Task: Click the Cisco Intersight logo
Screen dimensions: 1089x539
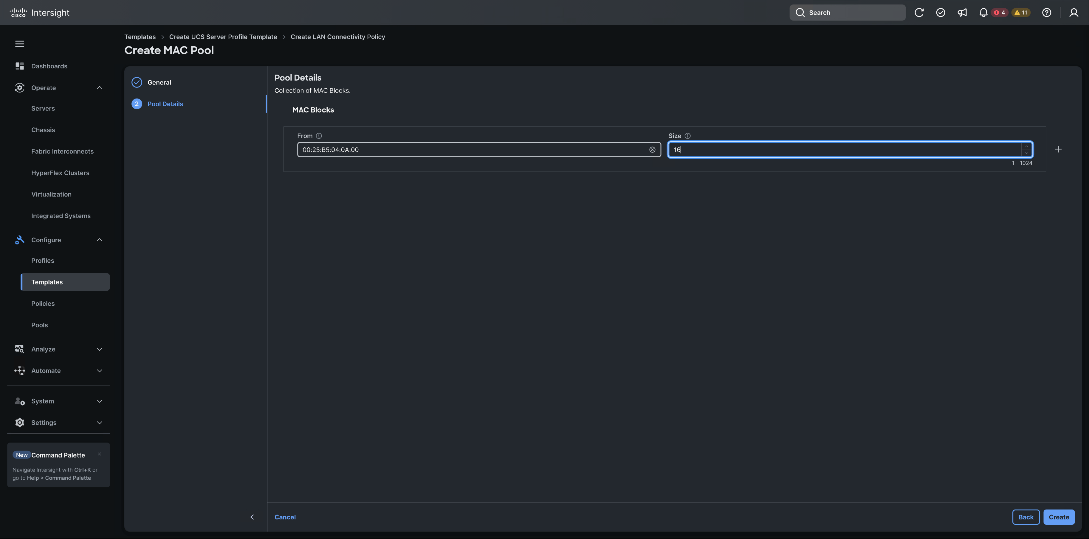Action: pos(40,13)
